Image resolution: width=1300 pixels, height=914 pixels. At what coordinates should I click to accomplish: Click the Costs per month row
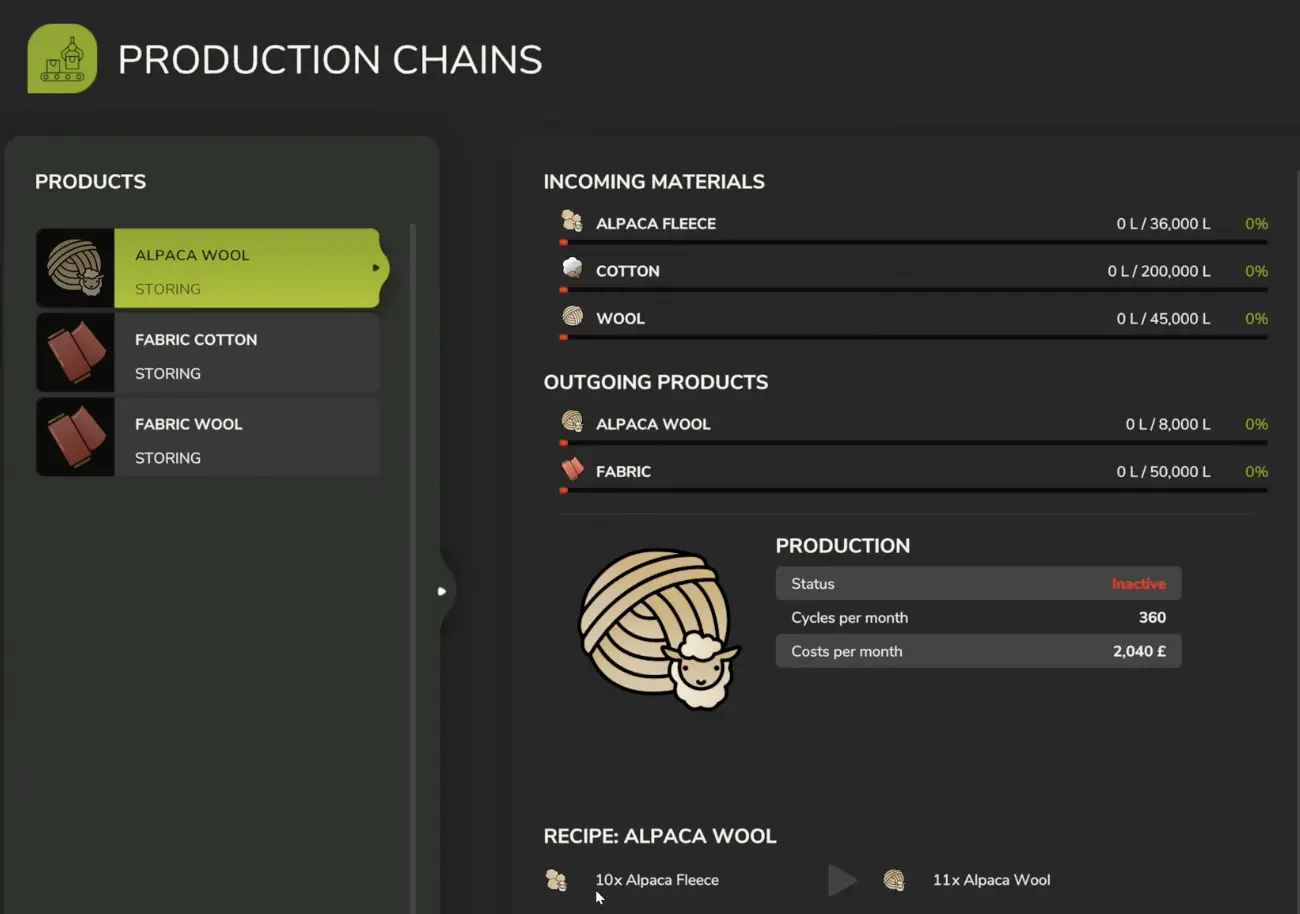[x=978, y=651]
